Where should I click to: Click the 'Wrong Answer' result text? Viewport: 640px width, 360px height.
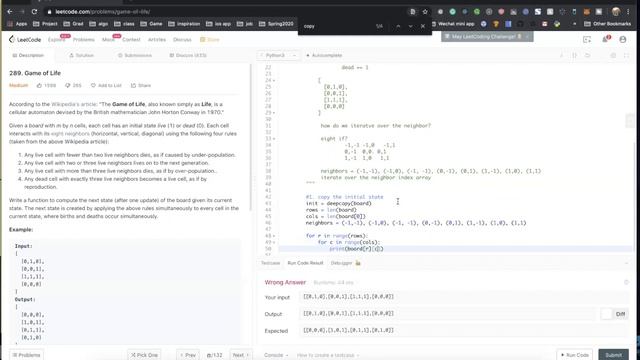pyautogui.click(x=285, y=282)
